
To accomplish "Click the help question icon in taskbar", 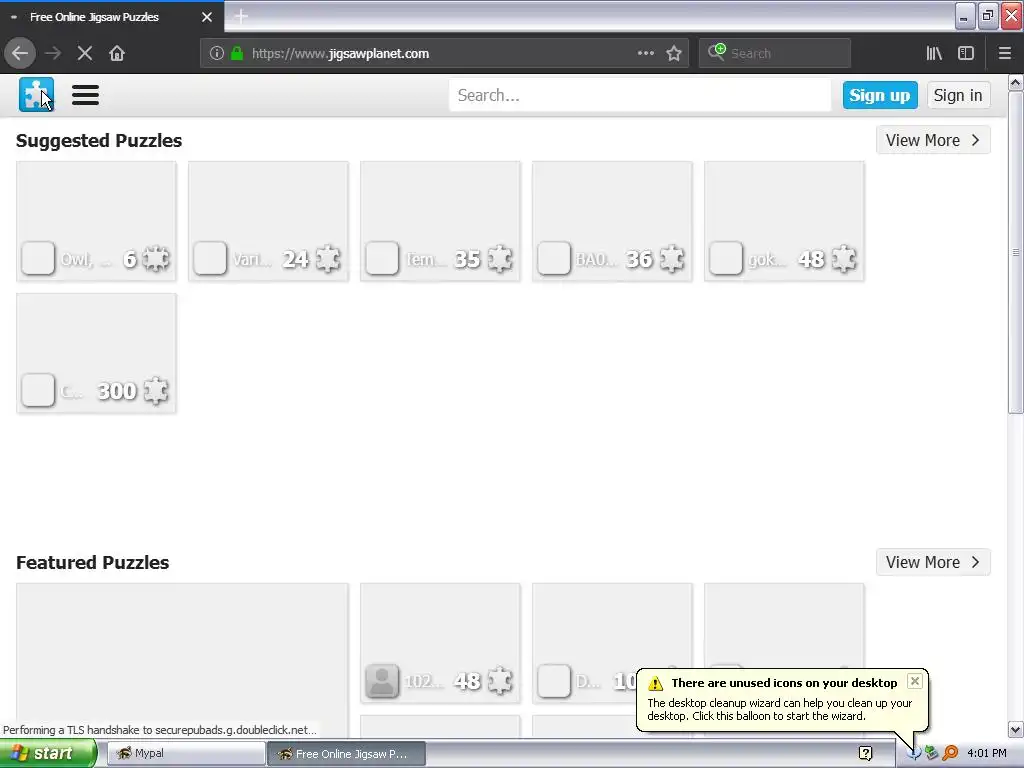I will click(x=865, y=754).
